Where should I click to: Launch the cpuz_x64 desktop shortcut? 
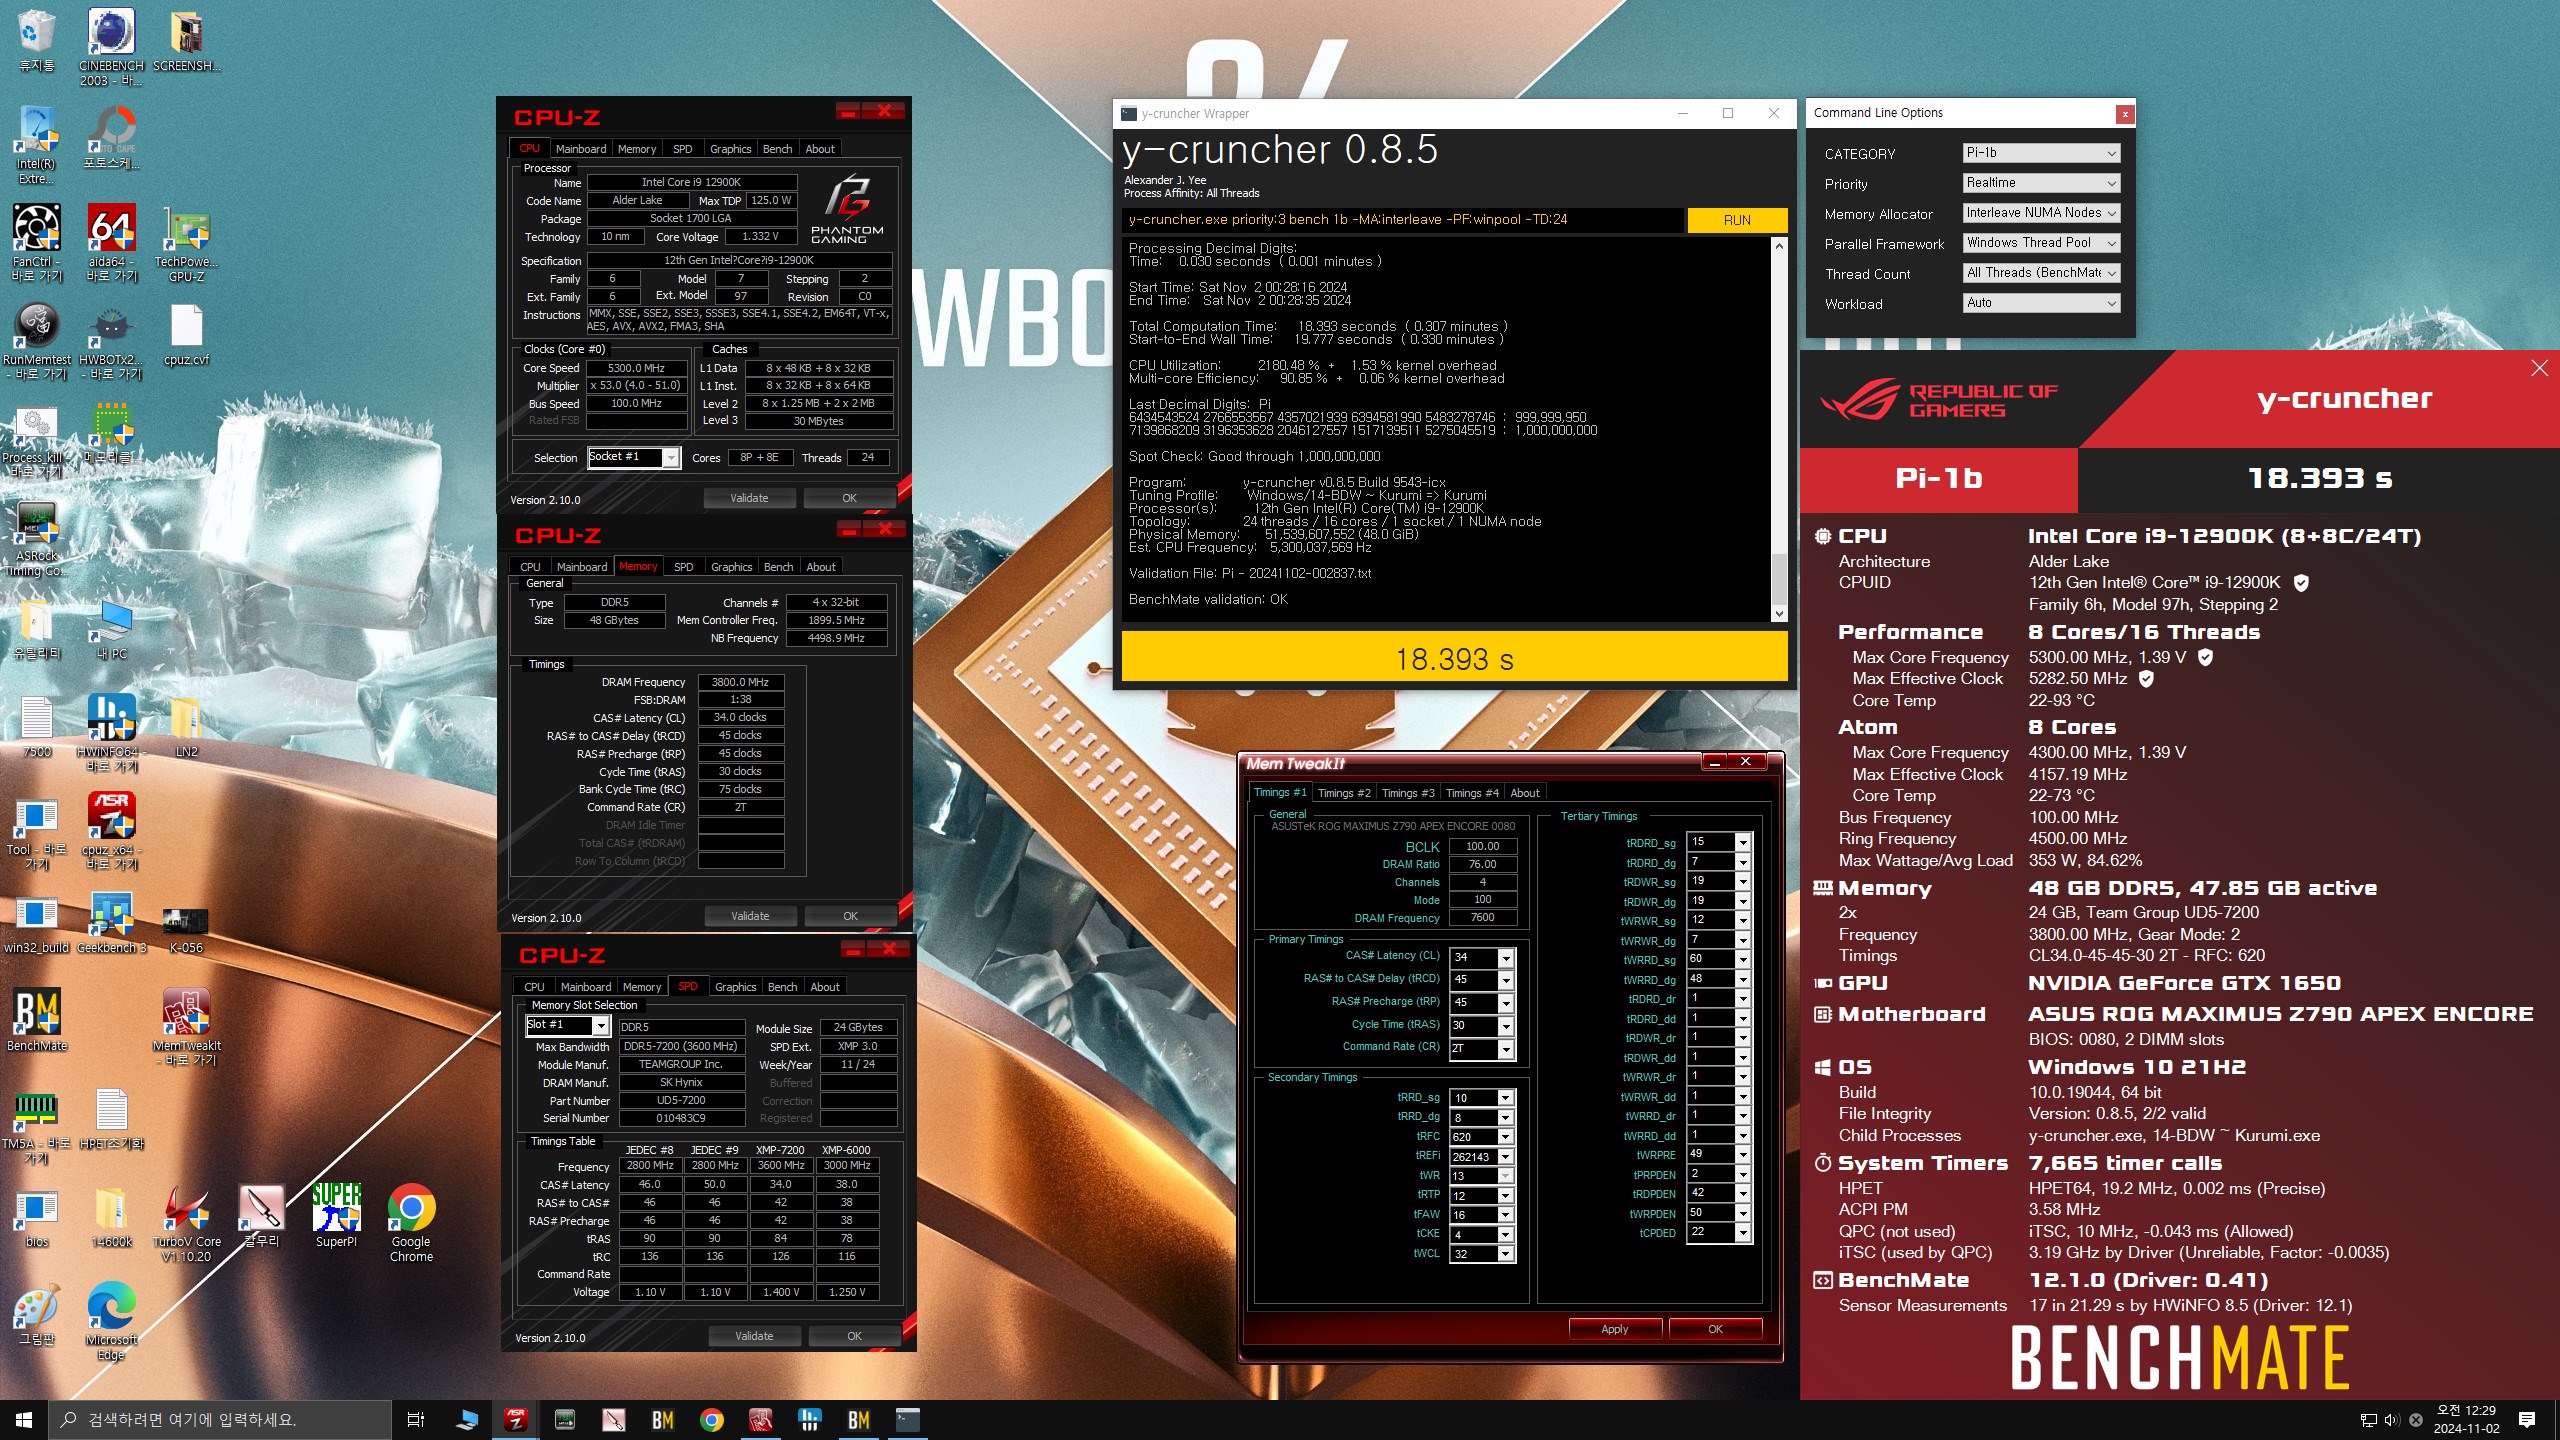(111, 831)
